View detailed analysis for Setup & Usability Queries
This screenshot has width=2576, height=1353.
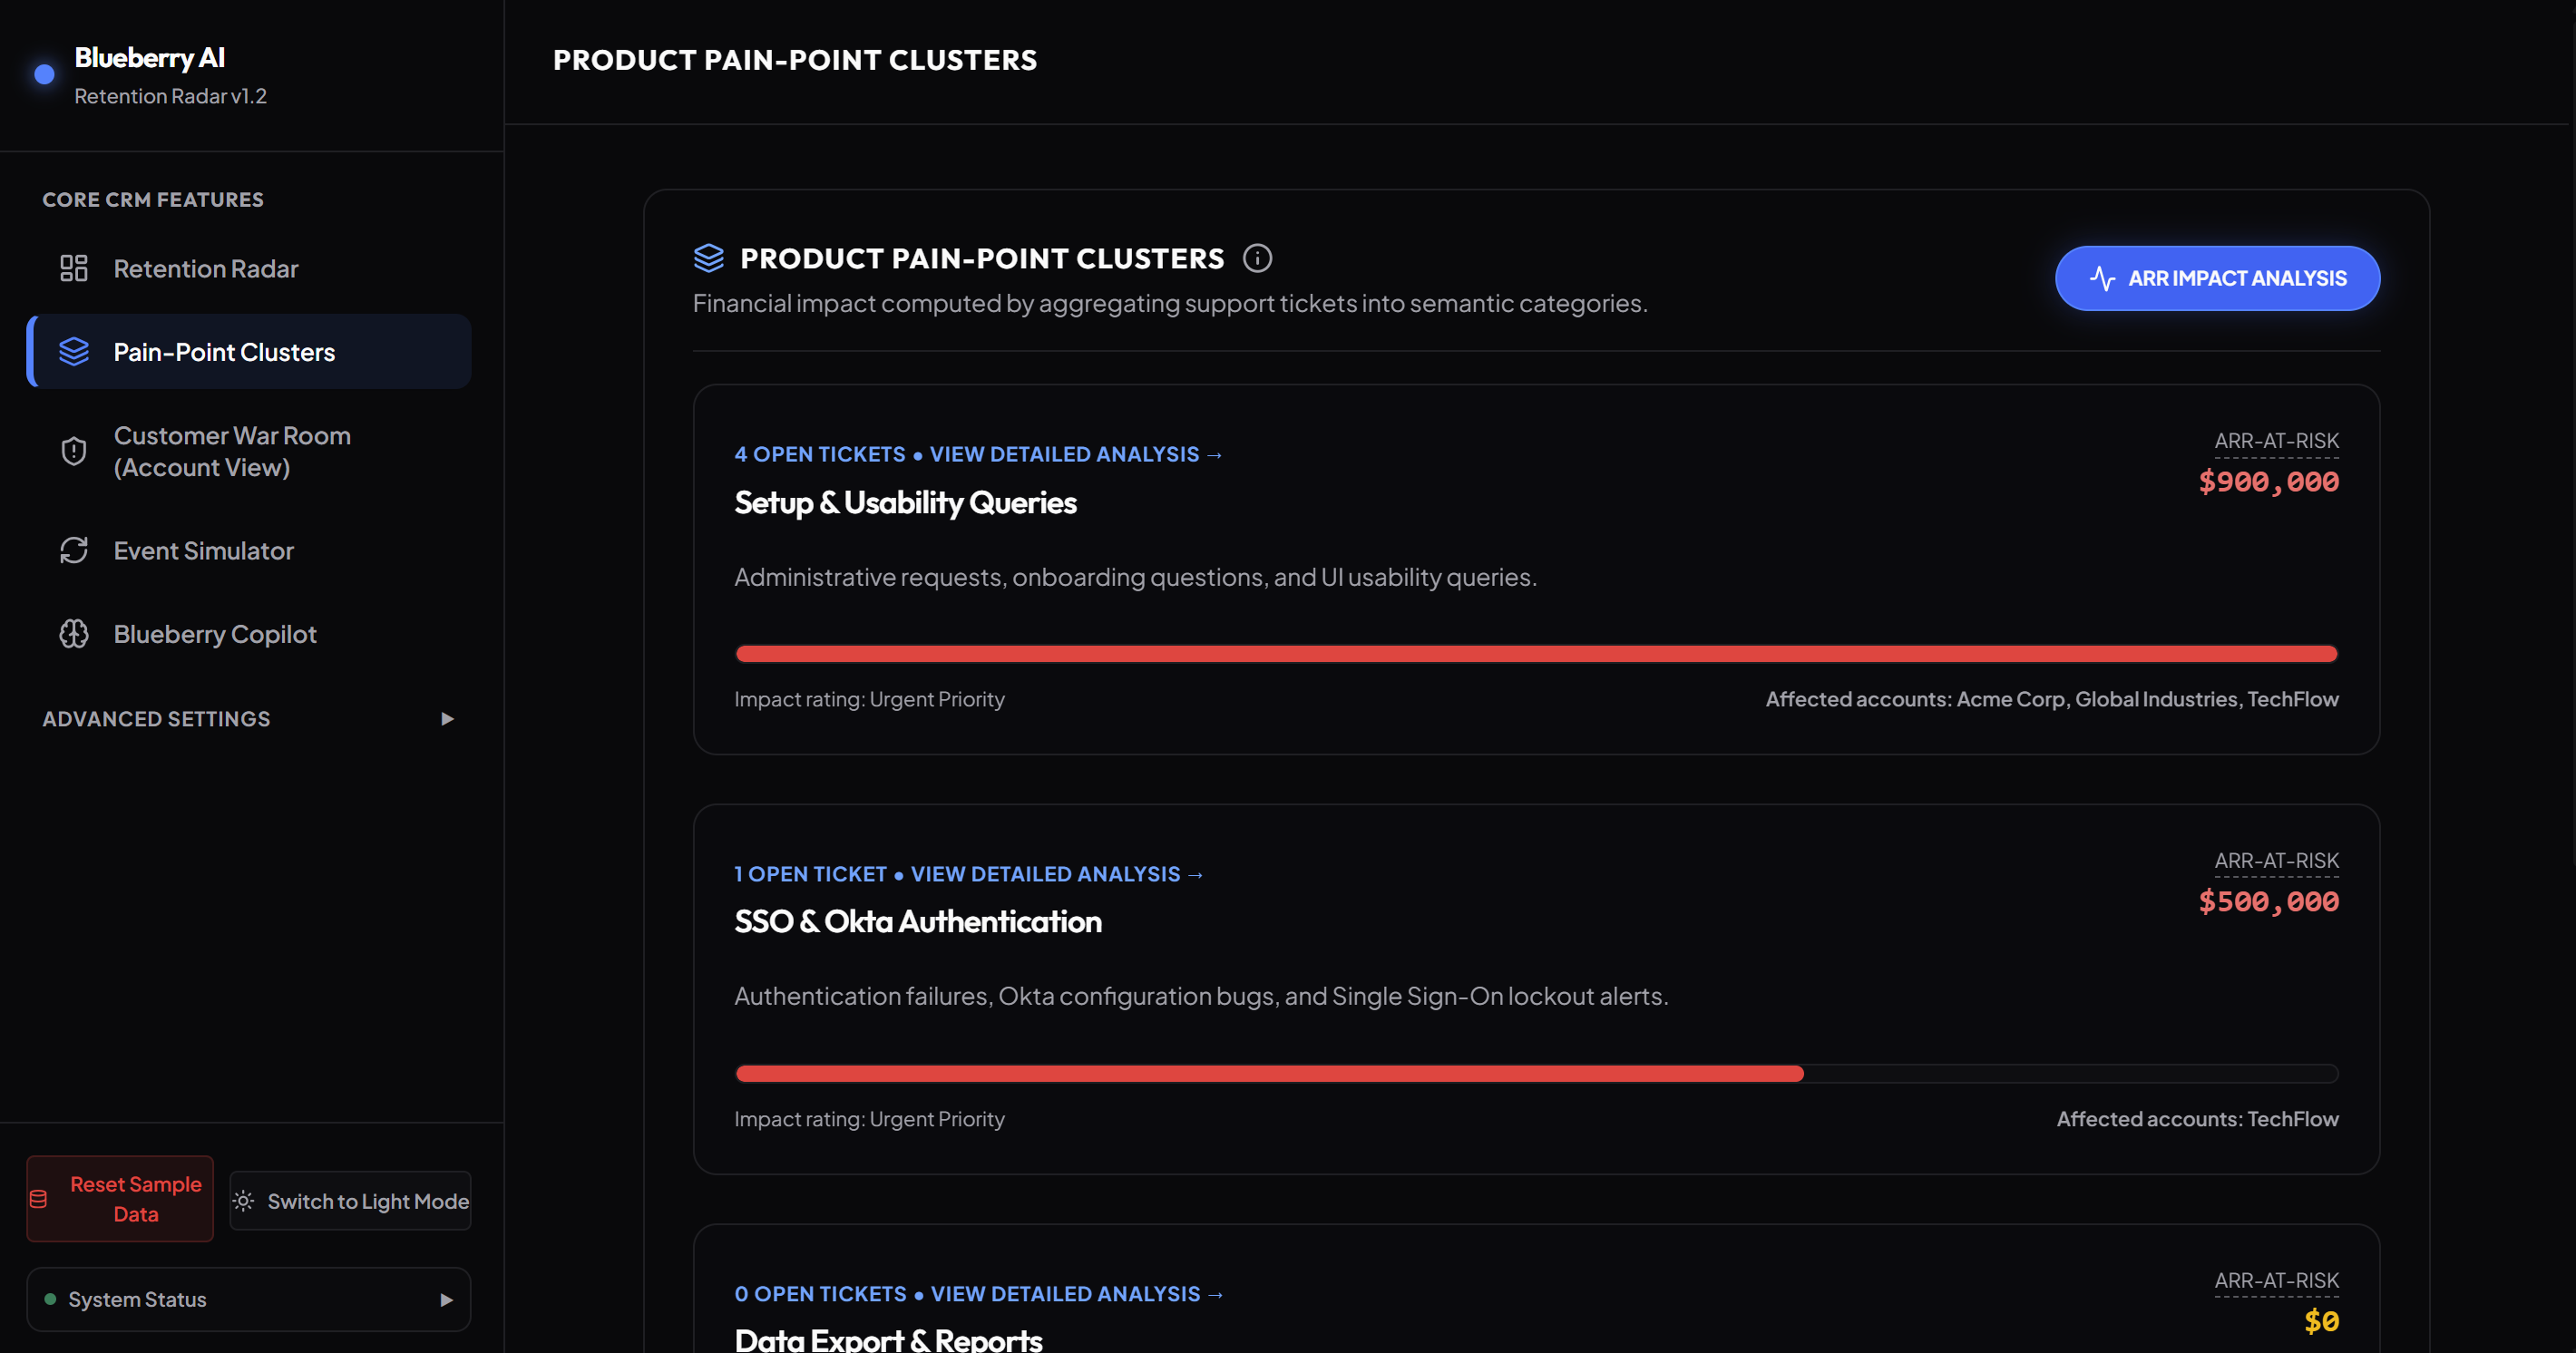pyautogui.click(x=1076, y=454)
